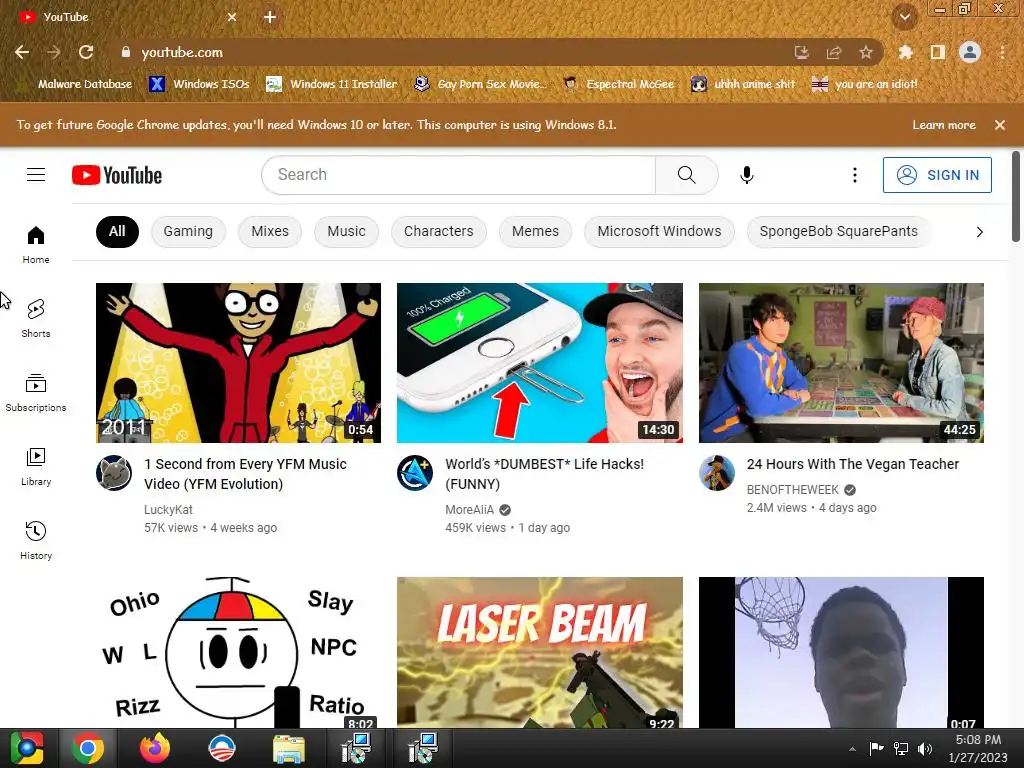The width and height of the screenshot is (1024, 768).
Task: Open Firefox from the taskbar
Action: click(155, 748)
